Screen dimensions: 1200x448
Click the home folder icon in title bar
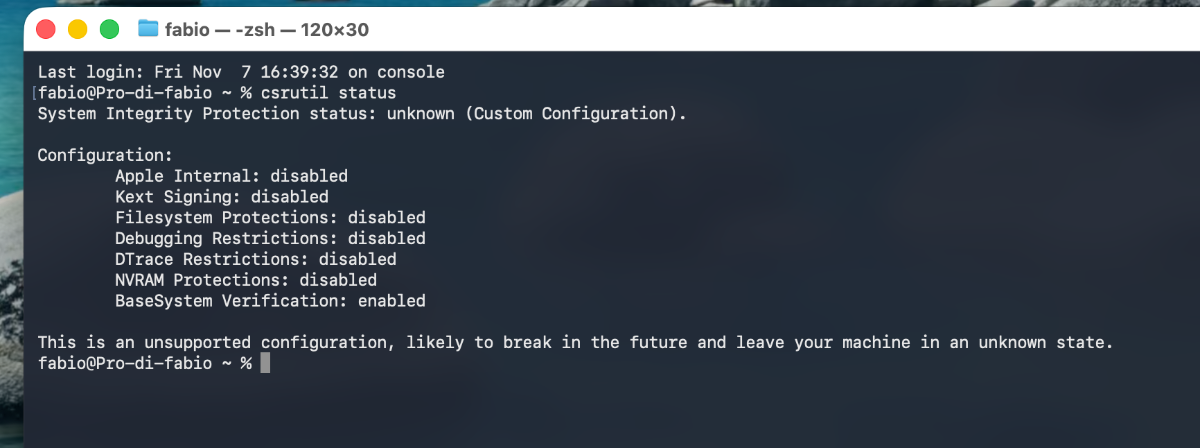[x=148, y=29]
